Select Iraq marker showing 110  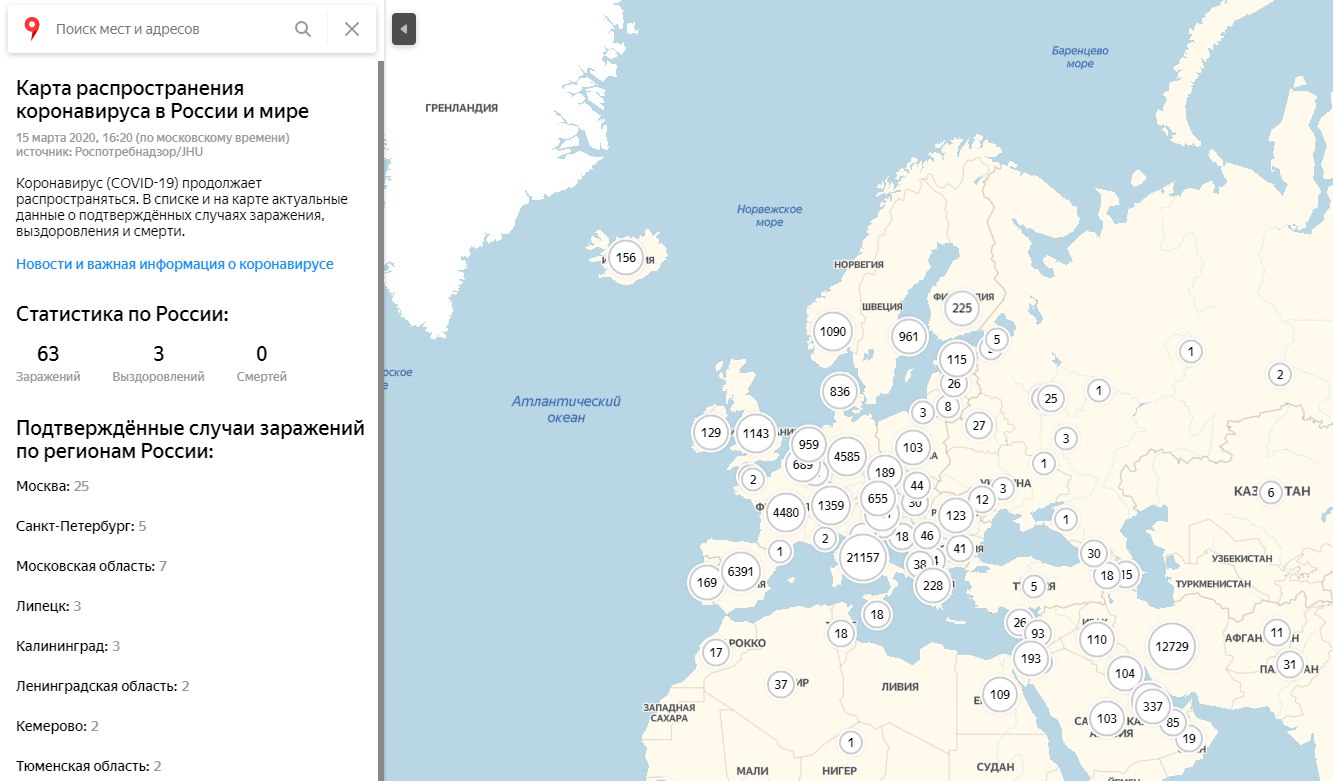tap(1097, 639)
